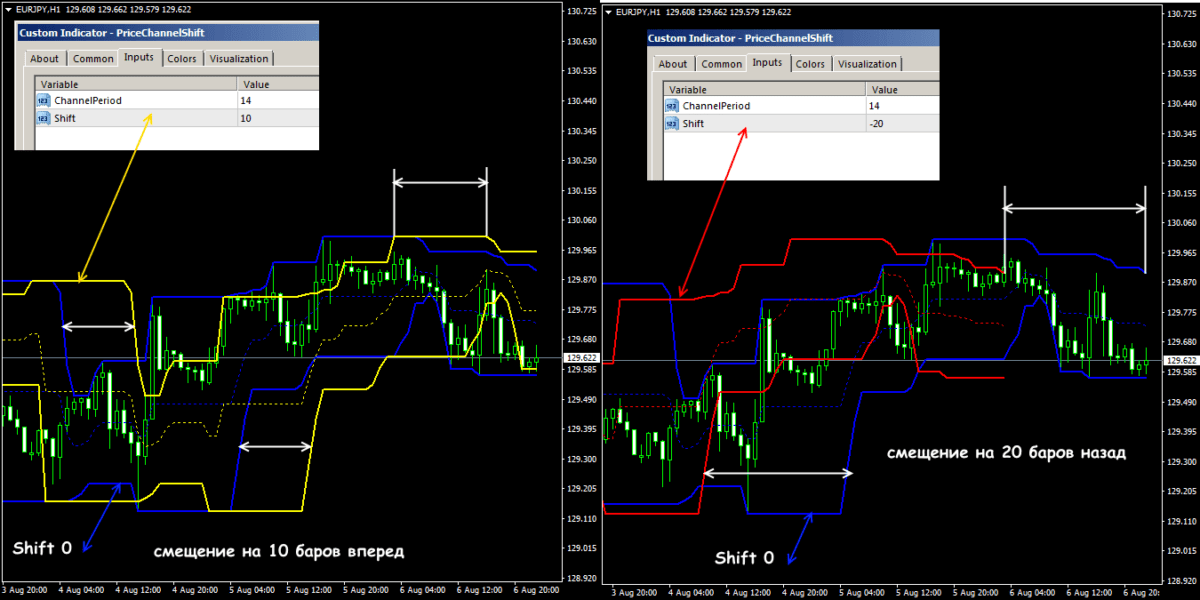Open the About tab in the Shift -20 dialog
This screenshot has height=600, width=1200.
point(672,64)
